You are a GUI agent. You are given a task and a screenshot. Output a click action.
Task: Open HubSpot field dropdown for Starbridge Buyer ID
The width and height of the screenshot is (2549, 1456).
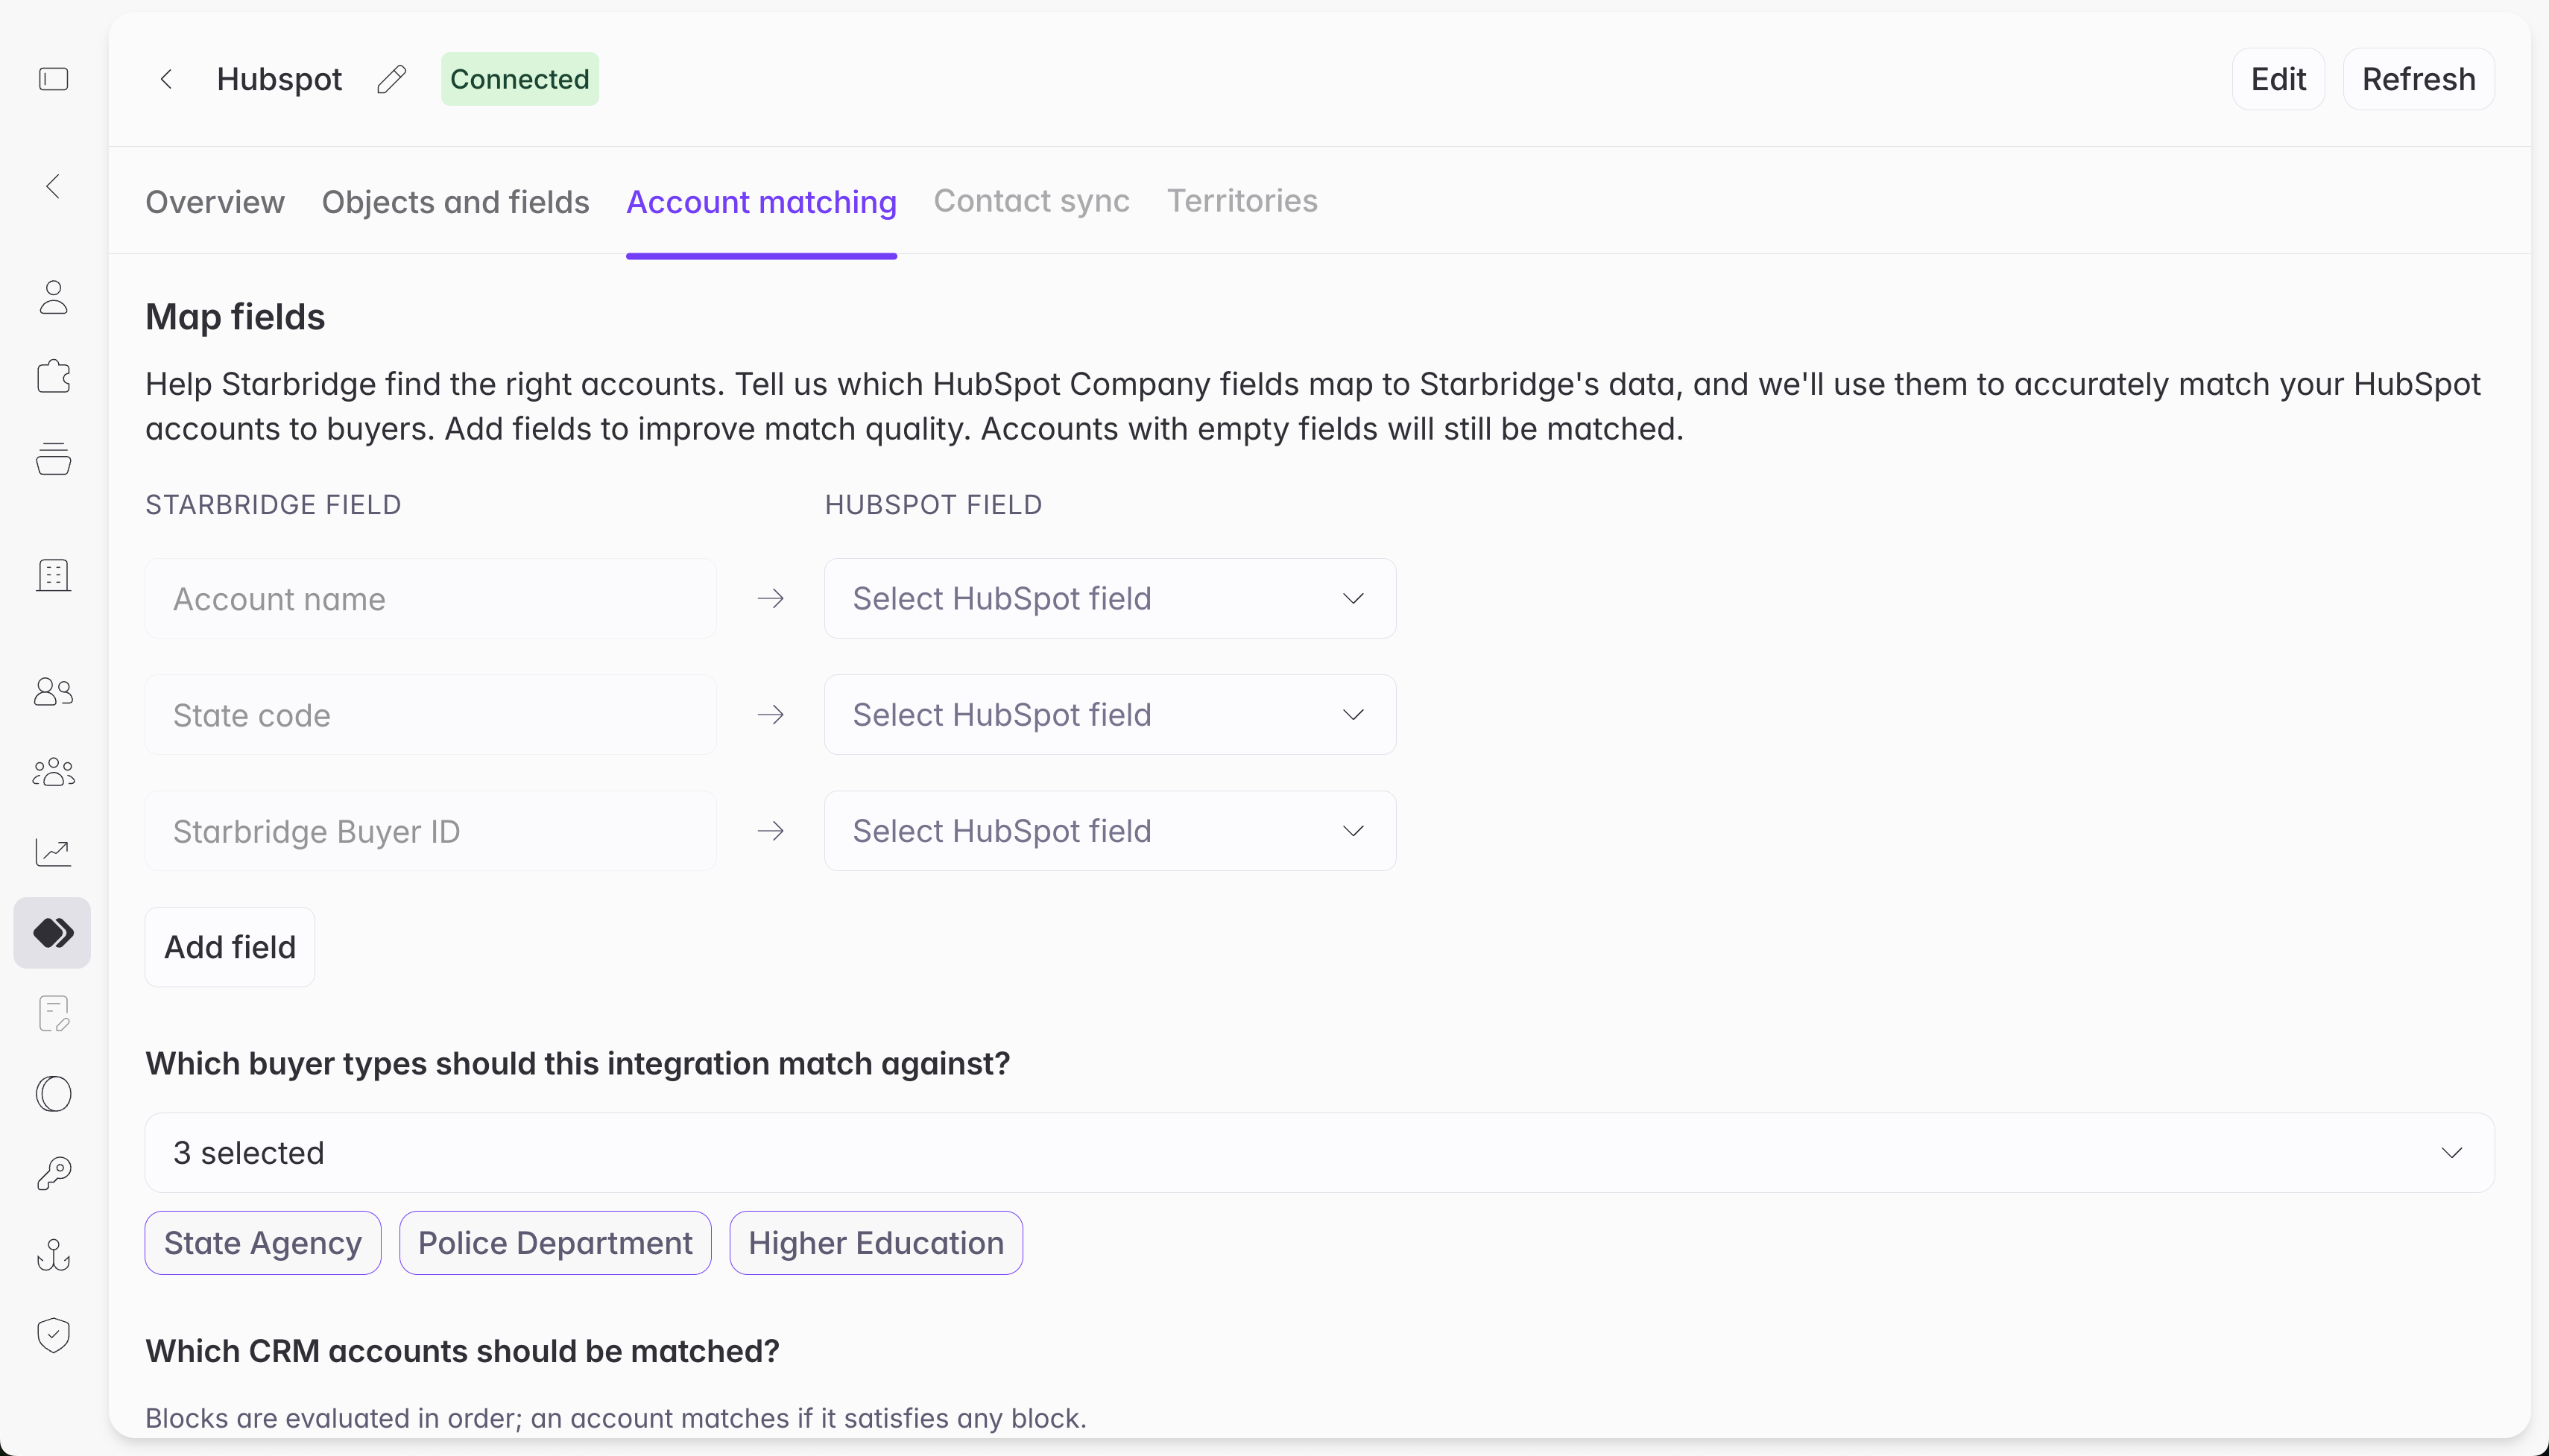(x=1110, y=831)
